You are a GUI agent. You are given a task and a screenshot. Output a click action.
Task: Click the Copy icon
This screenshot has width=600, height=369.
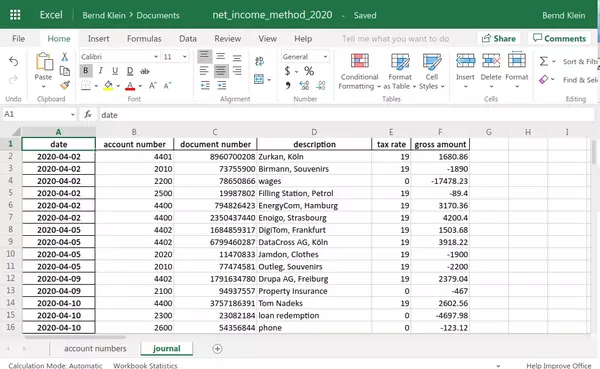(x=65, y=71)
